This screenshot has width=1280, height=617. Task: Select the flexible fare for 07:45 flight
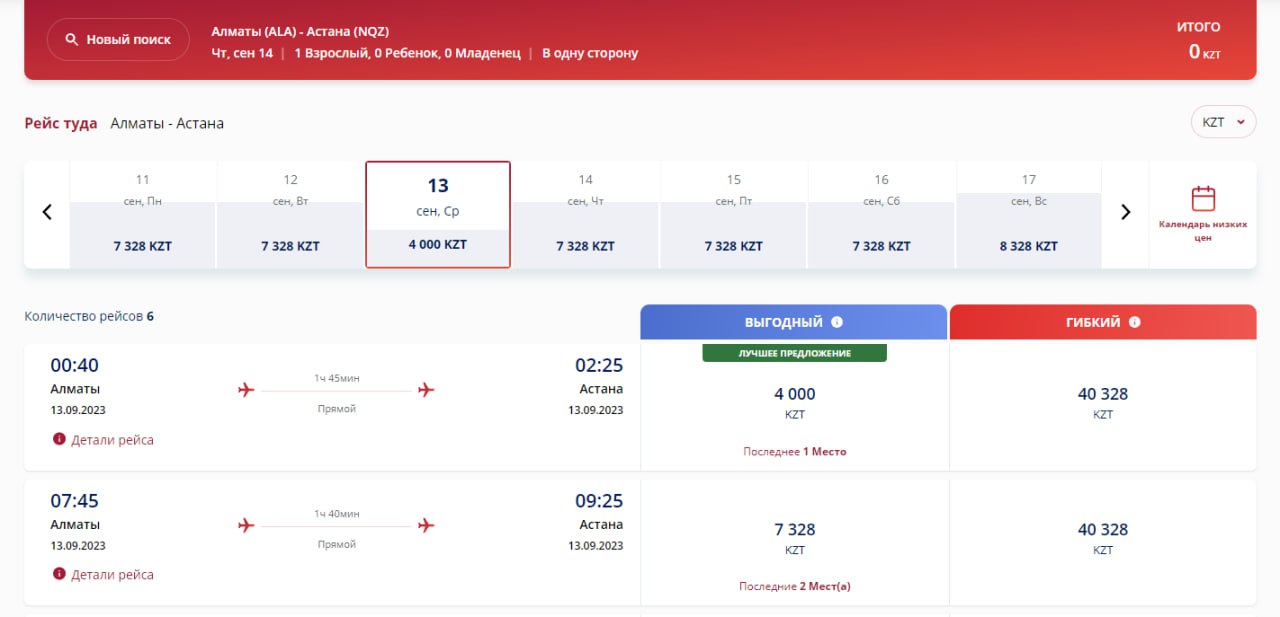click(x=1102, y=538)
